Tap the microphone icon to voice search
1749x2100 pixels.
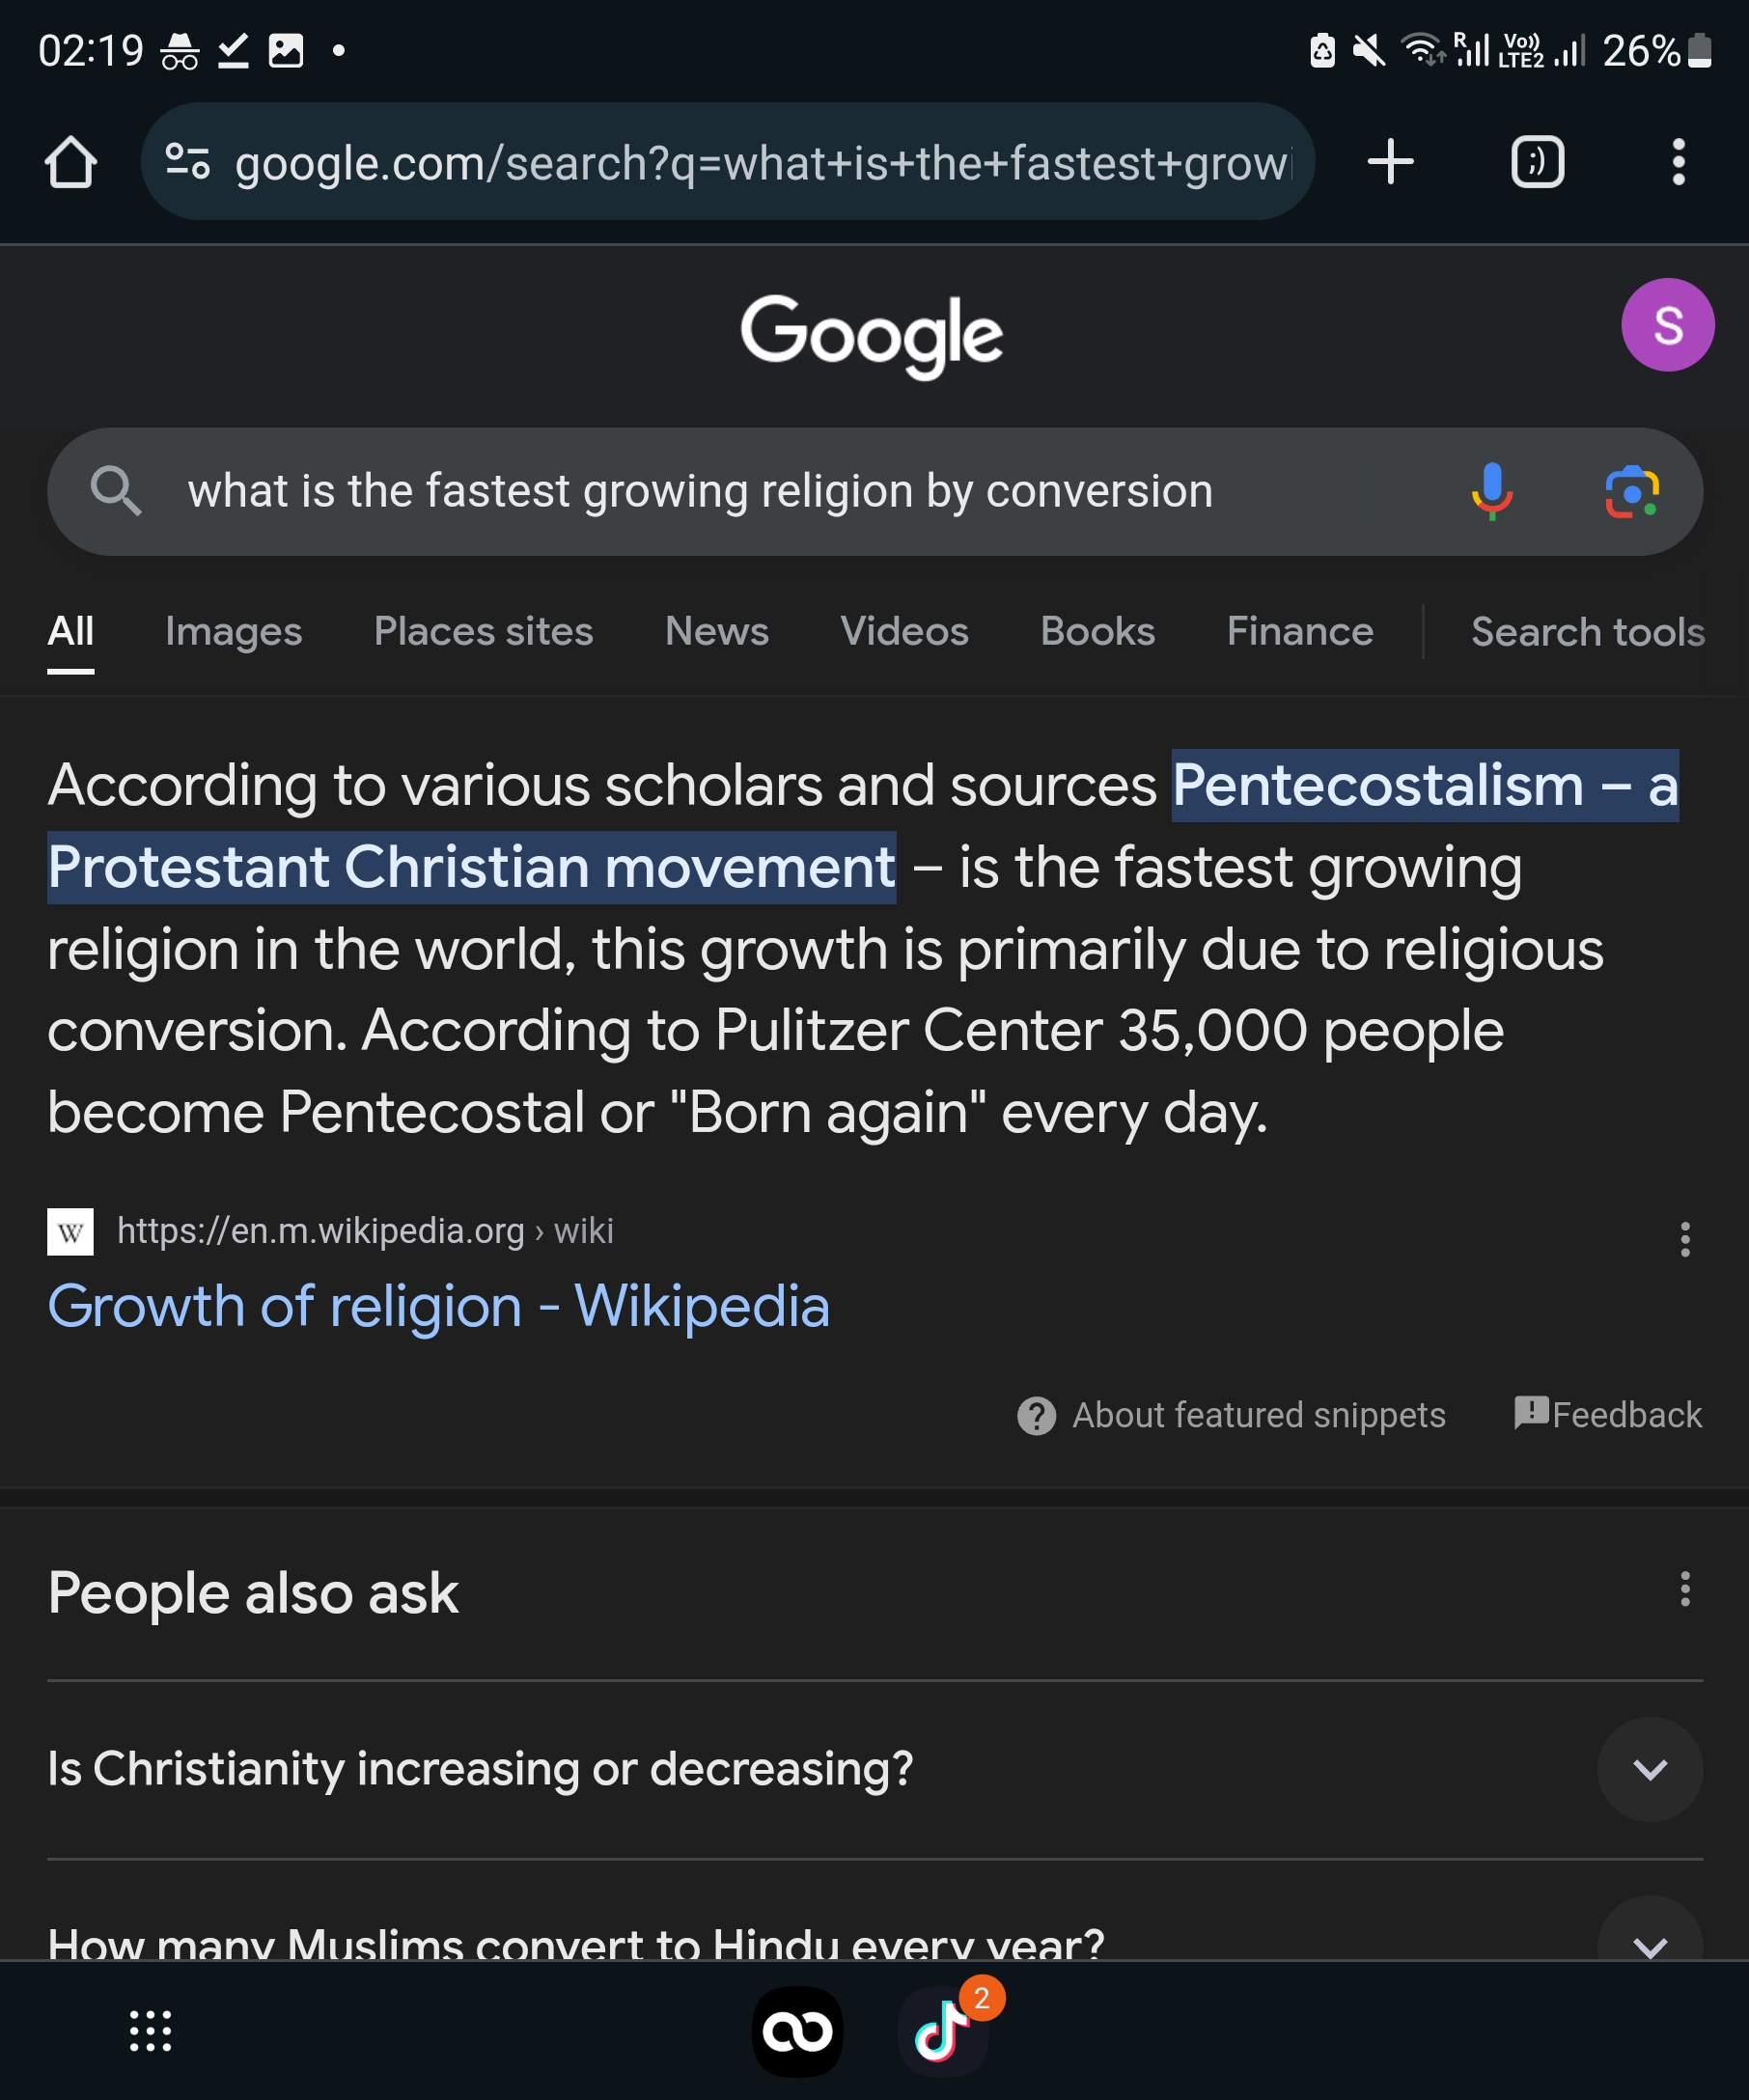[1490, 491]
